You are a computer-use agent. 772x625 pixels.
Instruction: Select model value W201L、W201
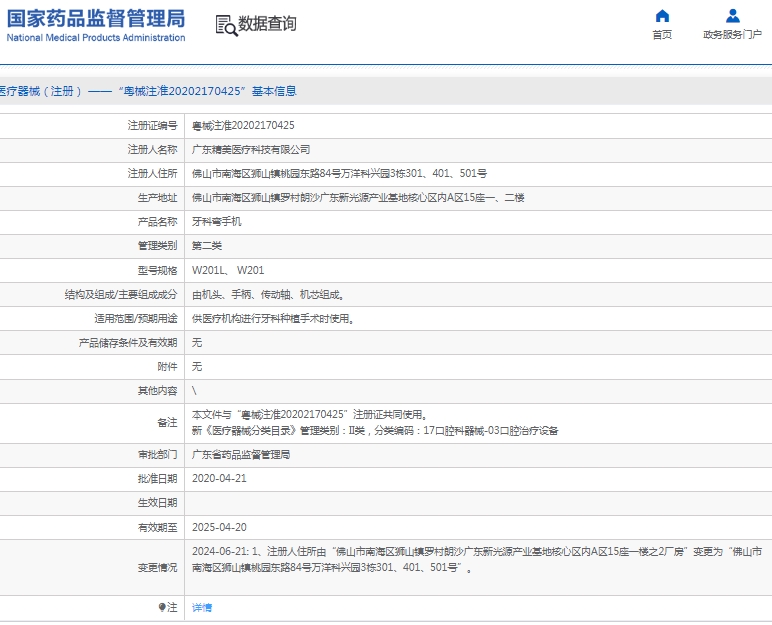tap(228, 270)
